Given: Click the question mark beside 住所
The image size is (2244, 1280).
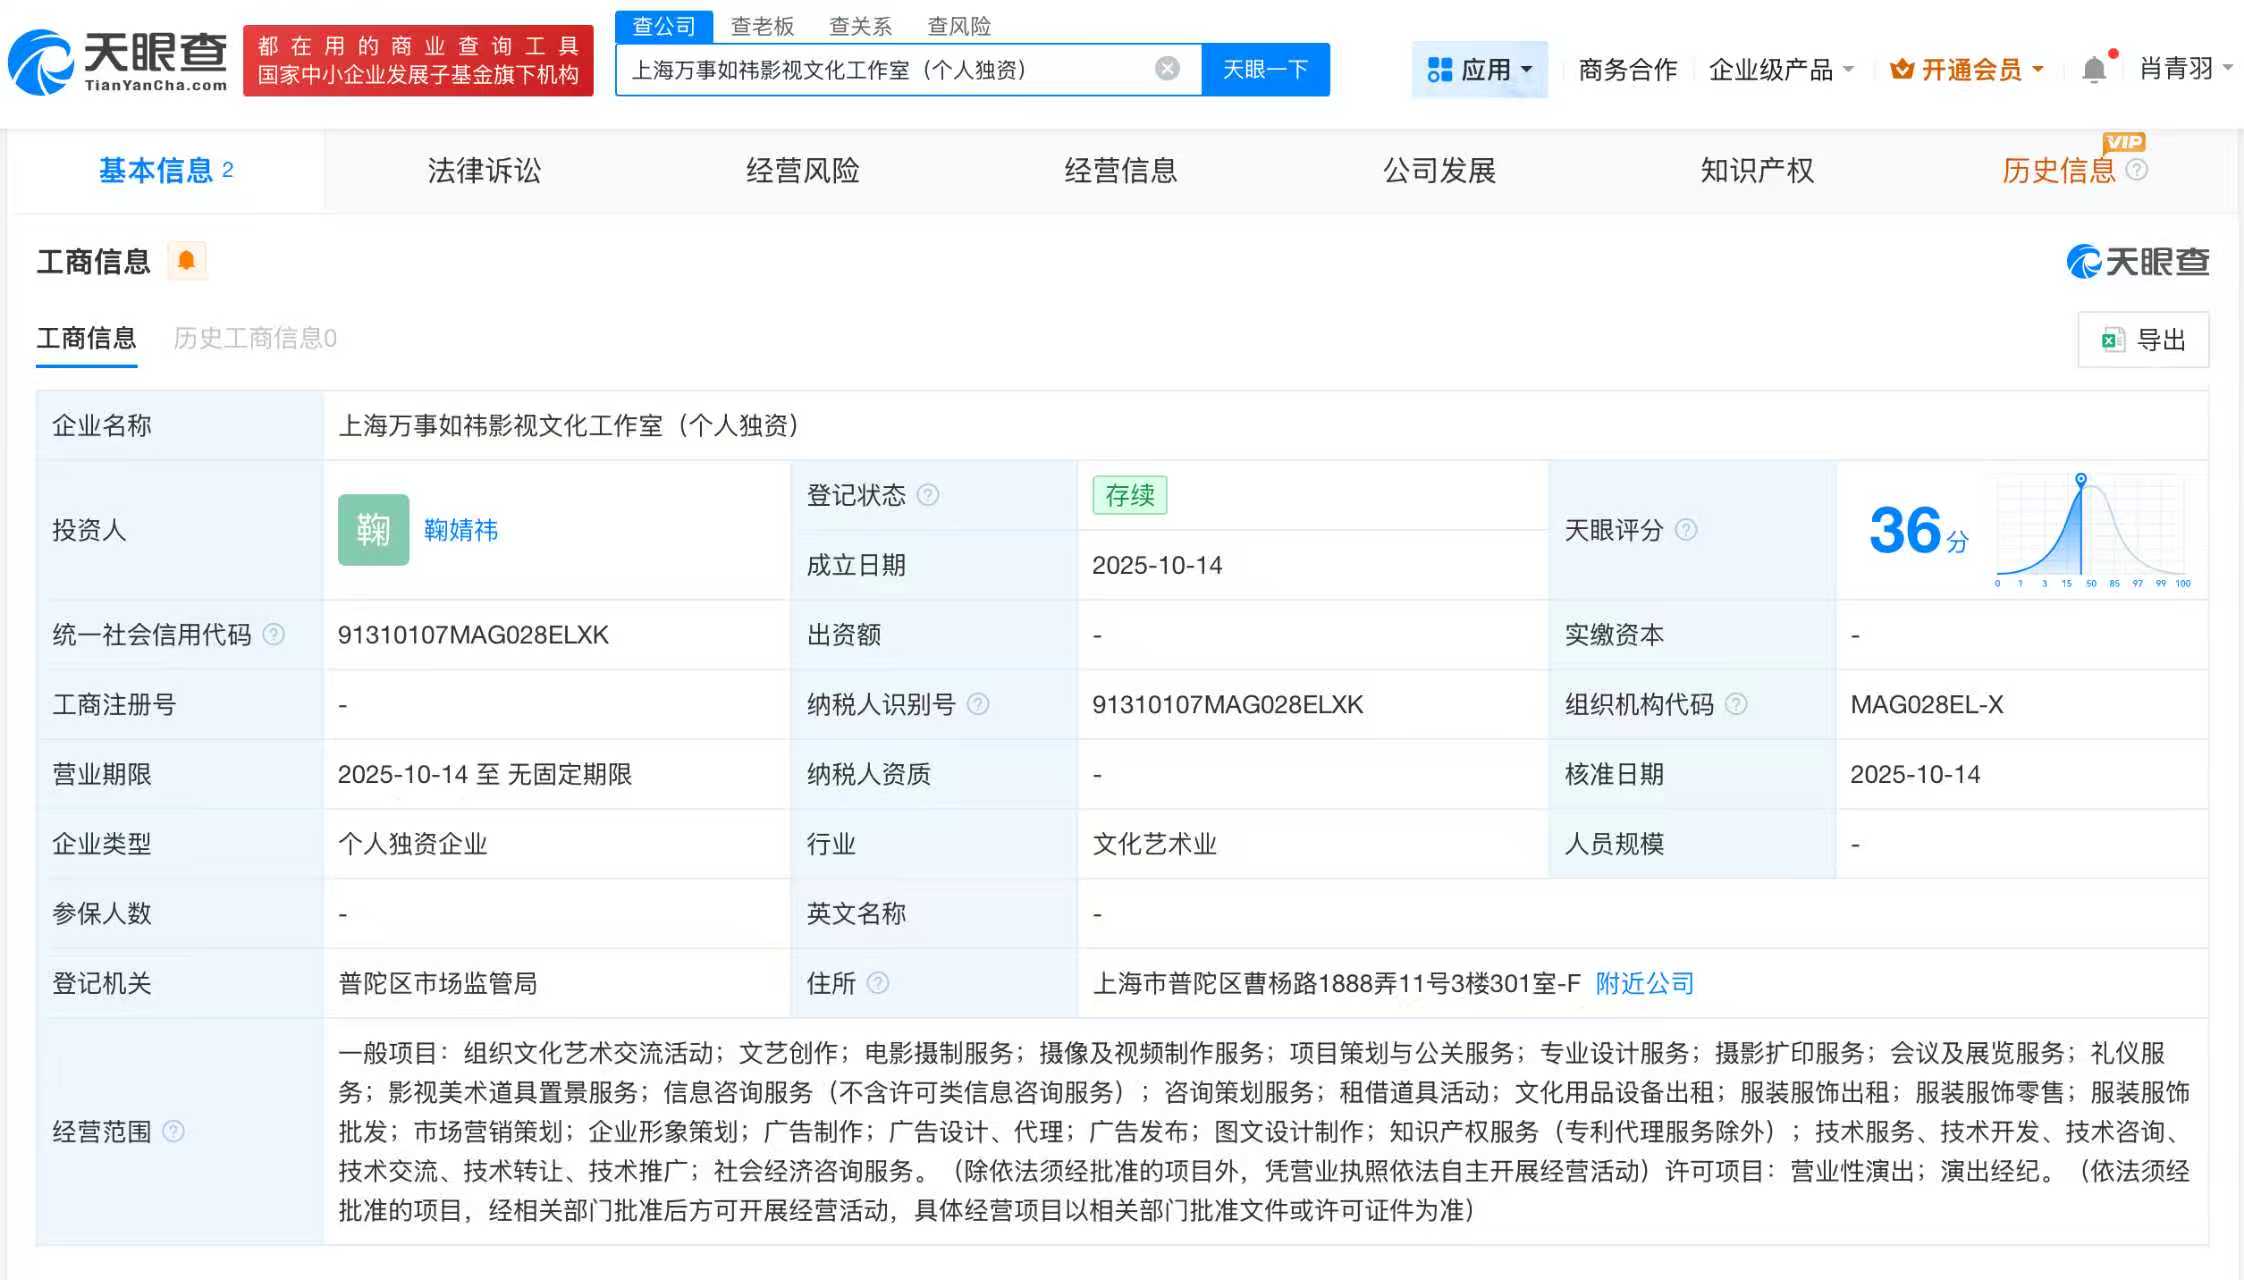Looking at the screenshot, I should point(878,983).
